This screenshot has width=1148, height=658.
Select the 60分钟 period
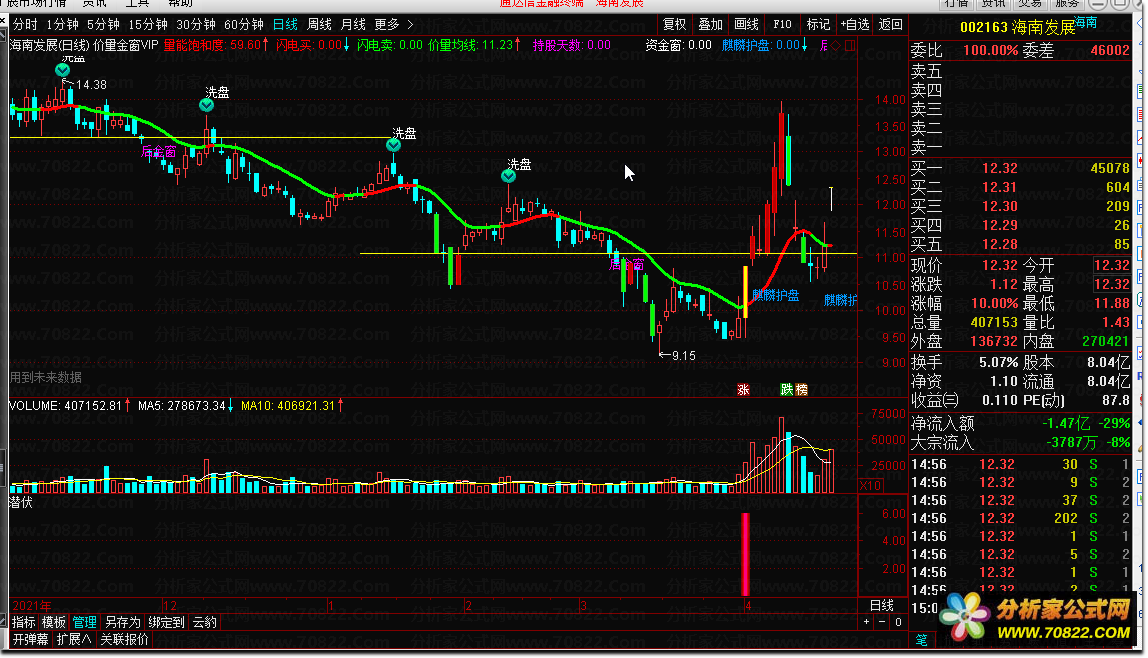tap(244, 25)
